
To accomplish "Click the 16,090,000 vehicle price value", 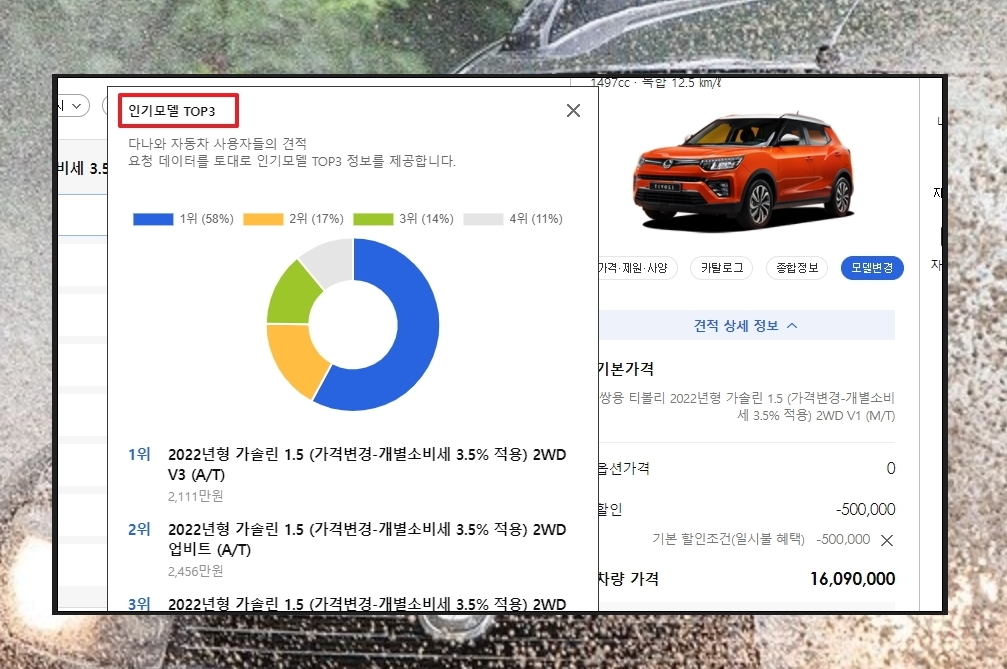I will click(x=852, y=578).
